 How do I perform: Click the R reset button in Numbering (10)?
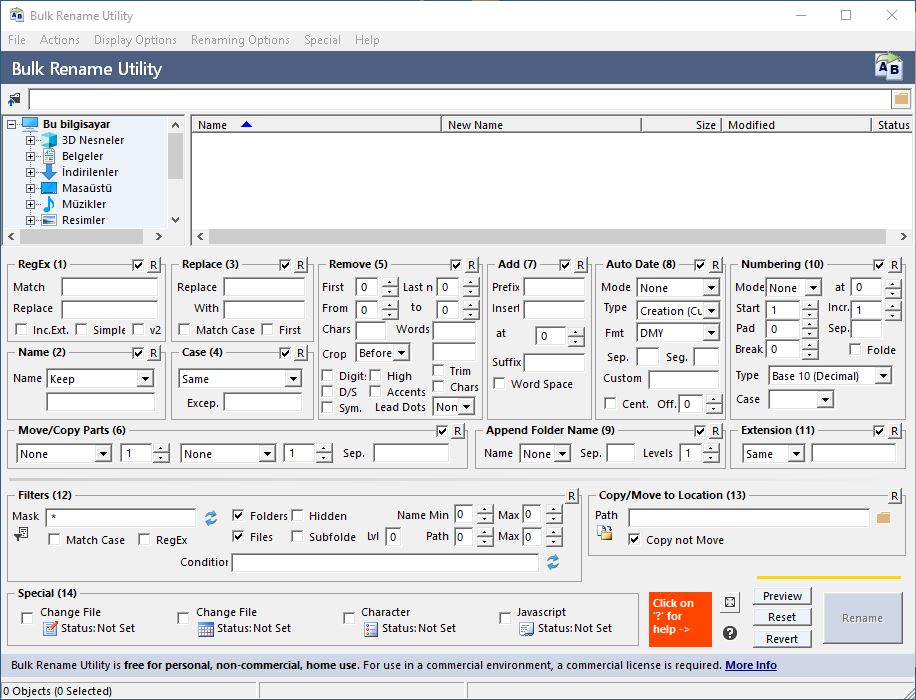pos(894,265)
